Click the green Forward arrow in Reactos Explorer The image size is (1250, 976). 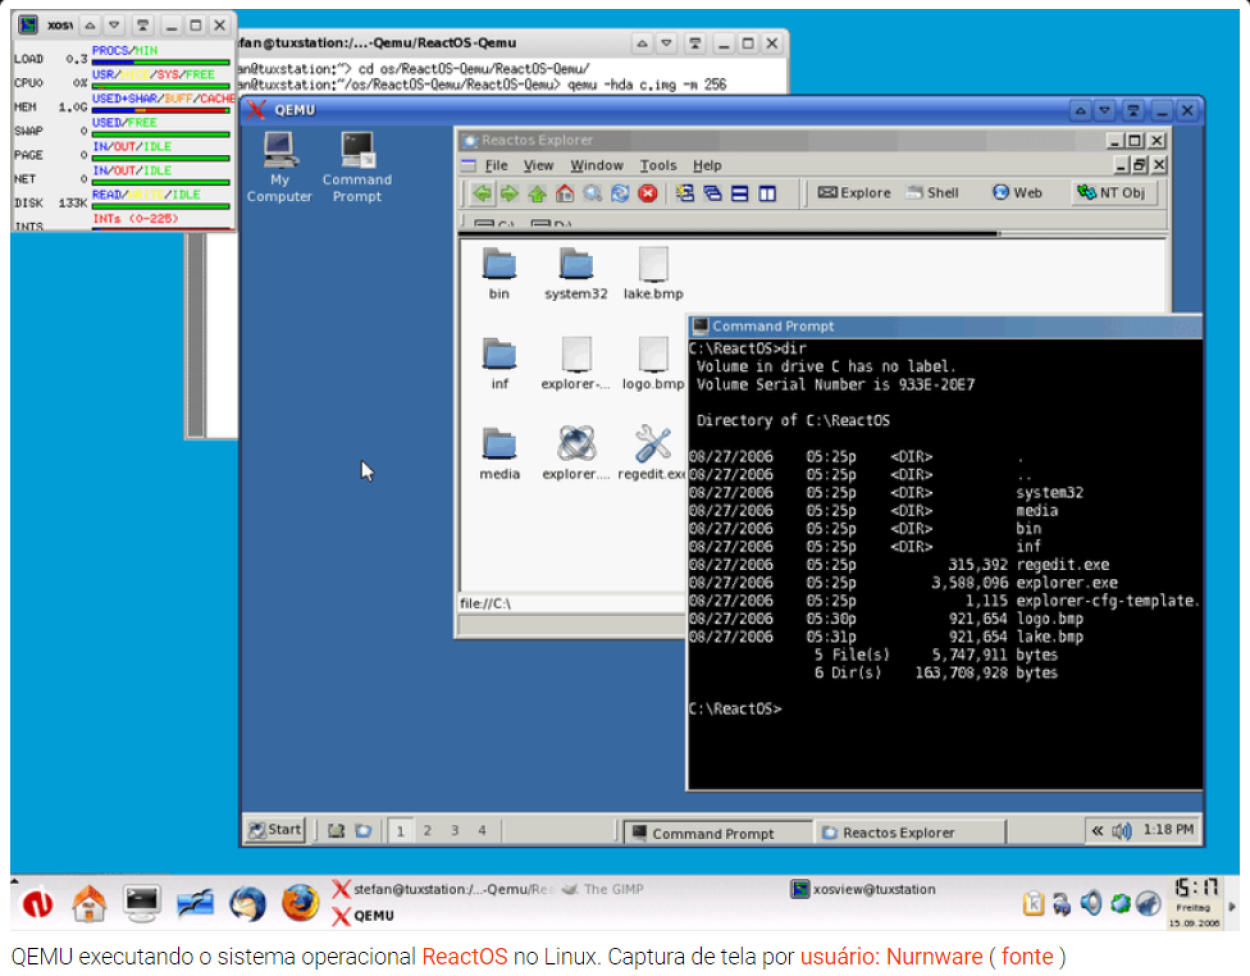[x=509, y=193]
